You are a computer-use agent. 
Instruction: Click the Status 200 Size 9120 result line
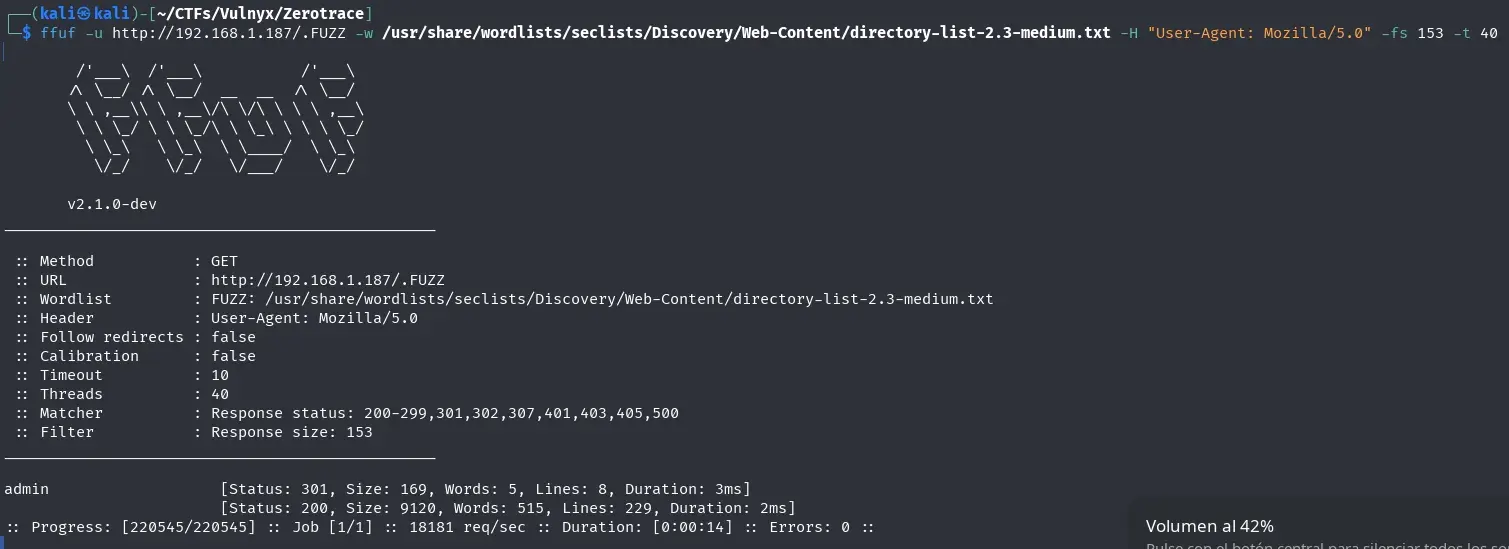(508, 508)
